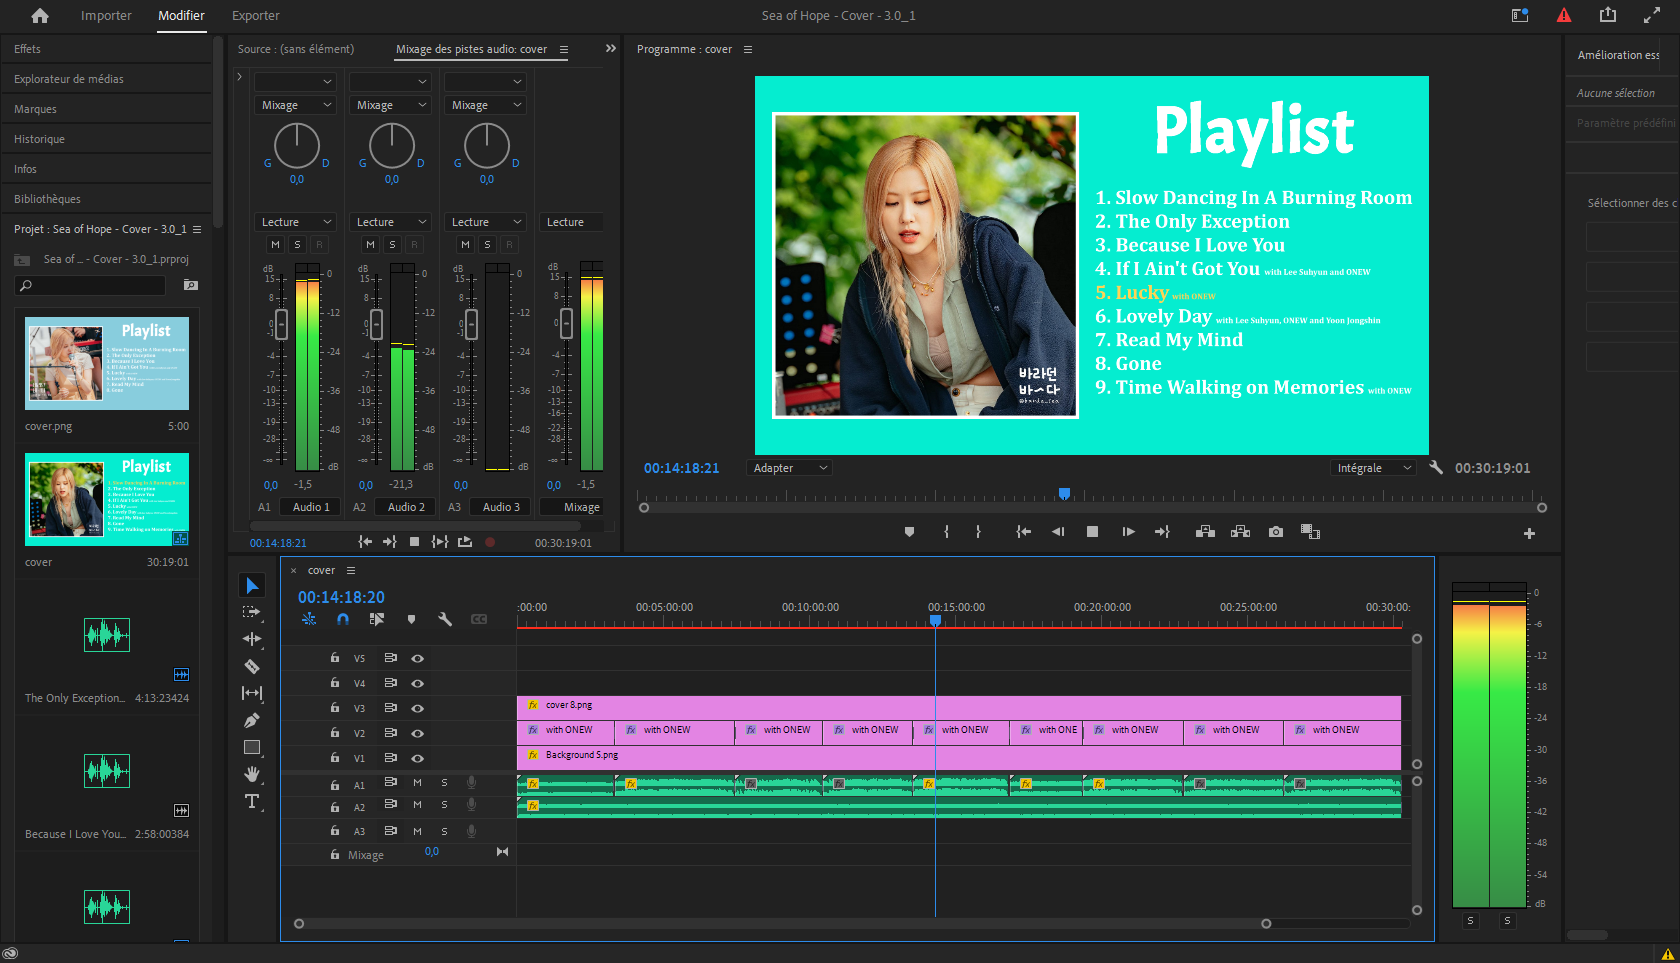1680x963 pixels.
Task: Step forward one frame in Program monitor
Action: coord(1128,532)
